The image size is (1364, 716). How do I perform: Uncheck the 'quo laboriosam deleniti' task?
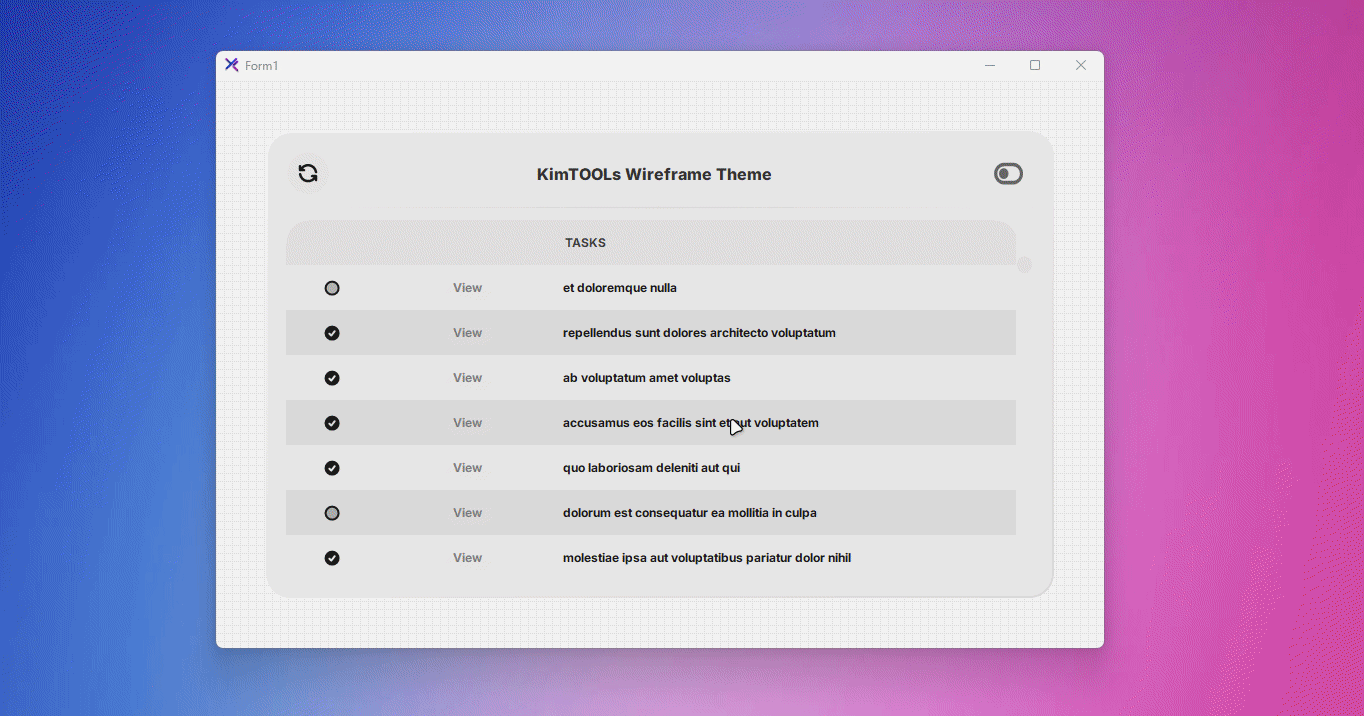coord(332,468)
